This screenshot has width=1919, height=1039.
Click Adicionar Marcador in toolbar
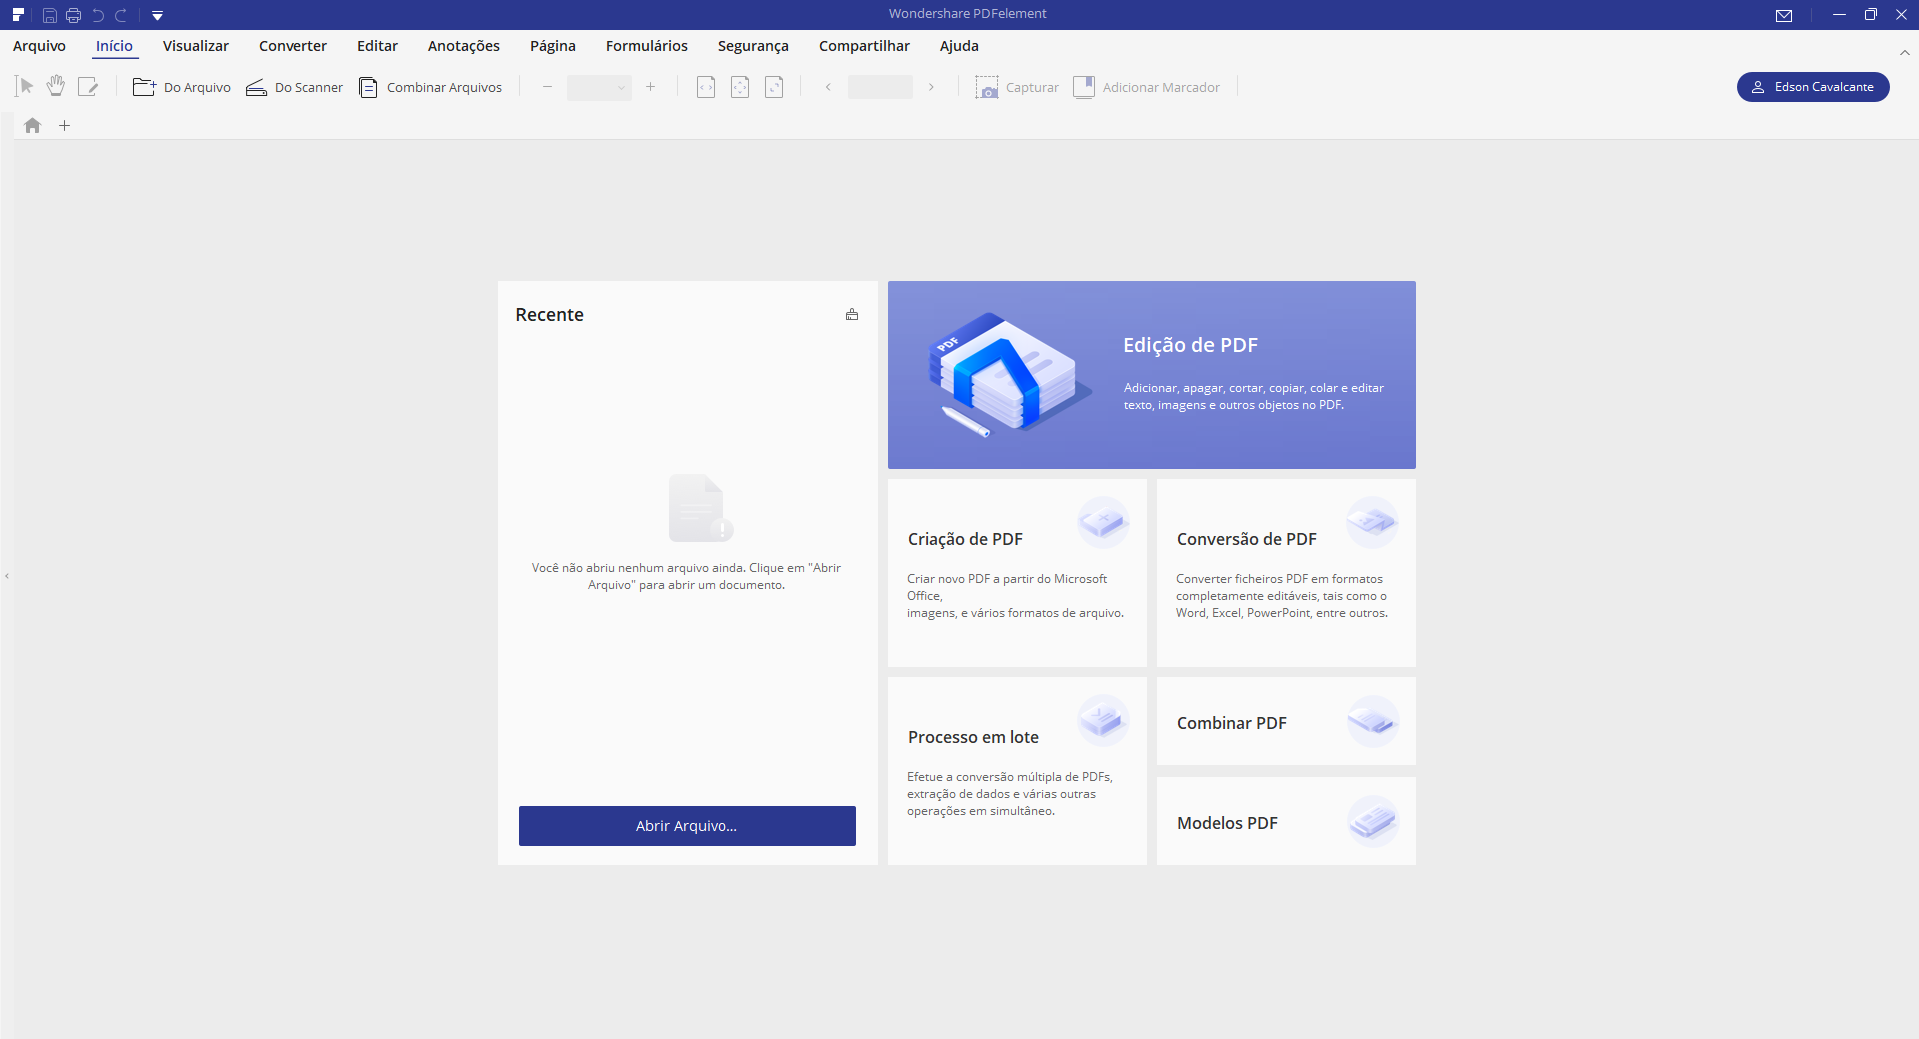pos(1146,88)
